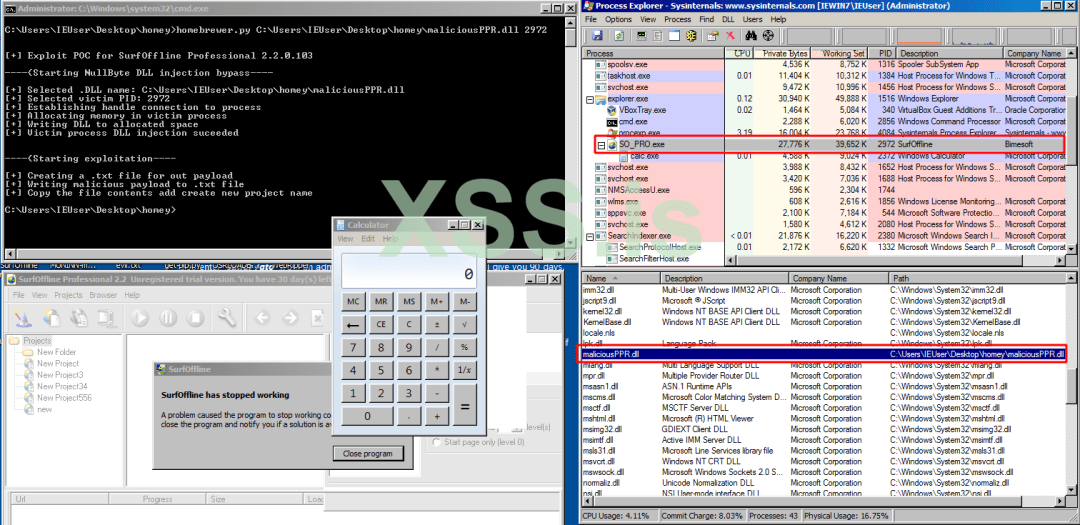
Task: Click the MC memory clear button in Calculator
Action: tap(353, 302)
